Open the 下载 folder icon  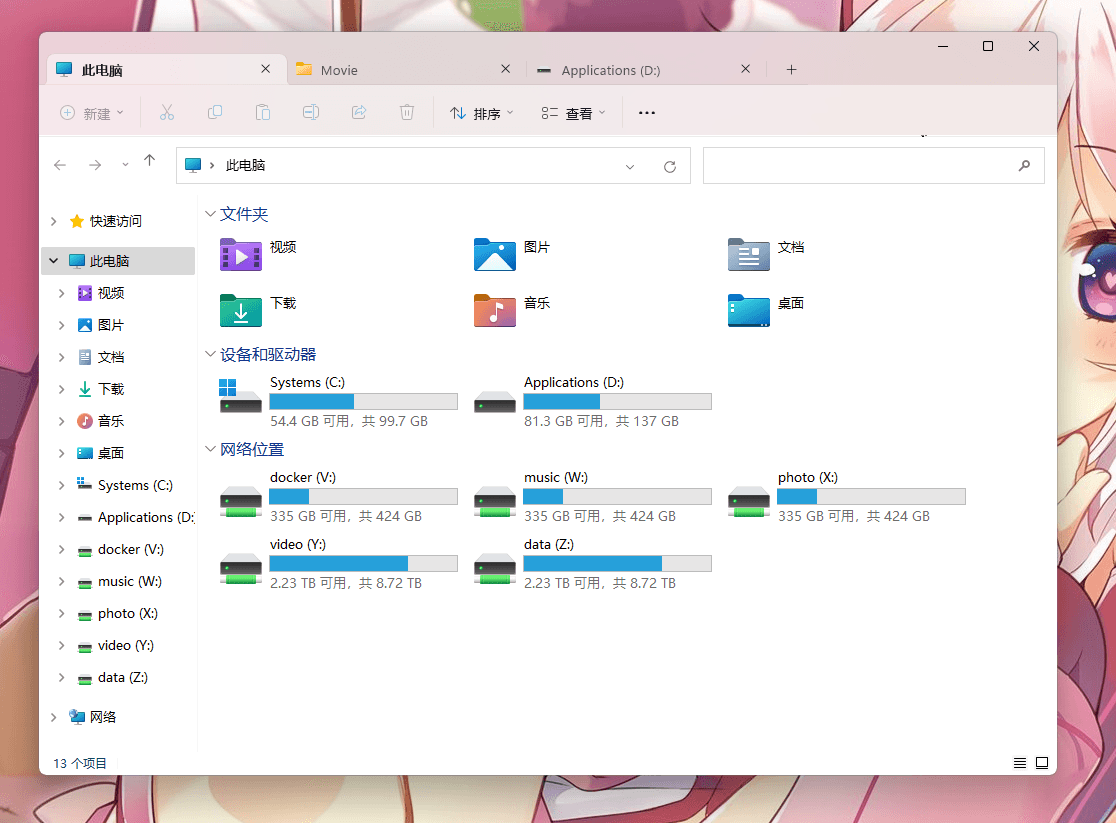click(x=241, y=311)
